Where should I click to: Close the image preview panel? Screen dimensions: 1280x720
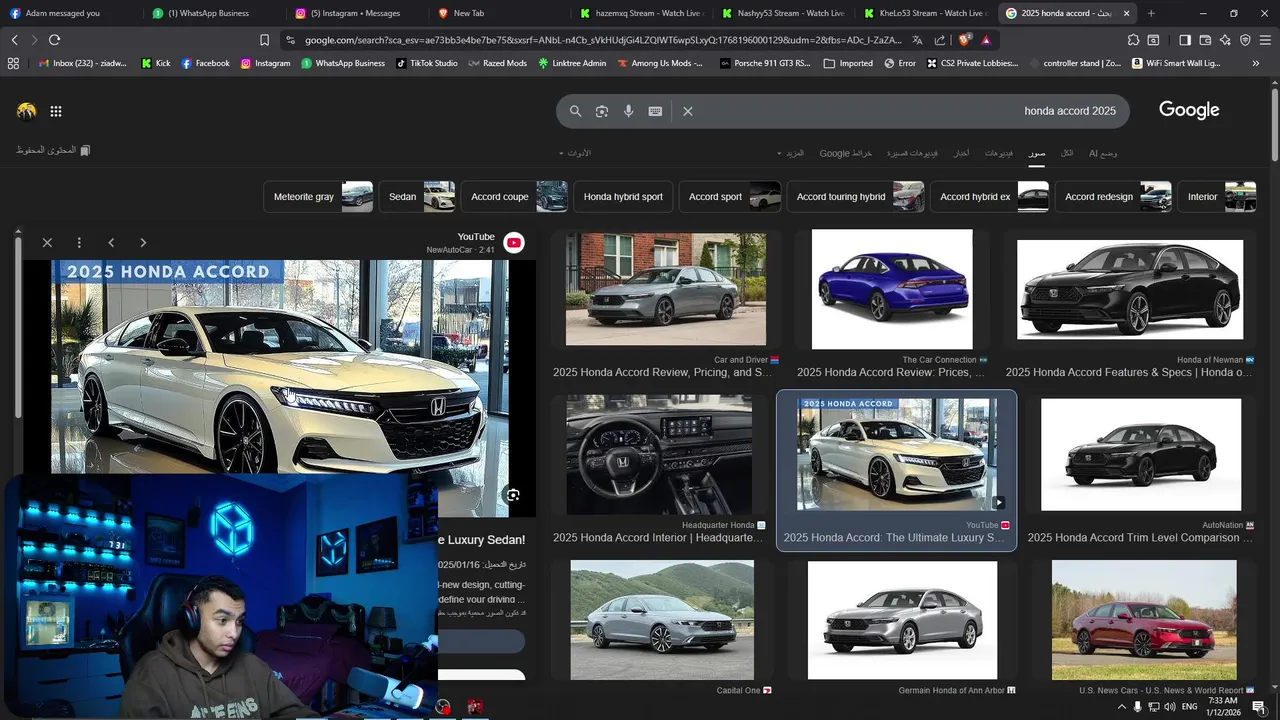[x=47, y=242]
